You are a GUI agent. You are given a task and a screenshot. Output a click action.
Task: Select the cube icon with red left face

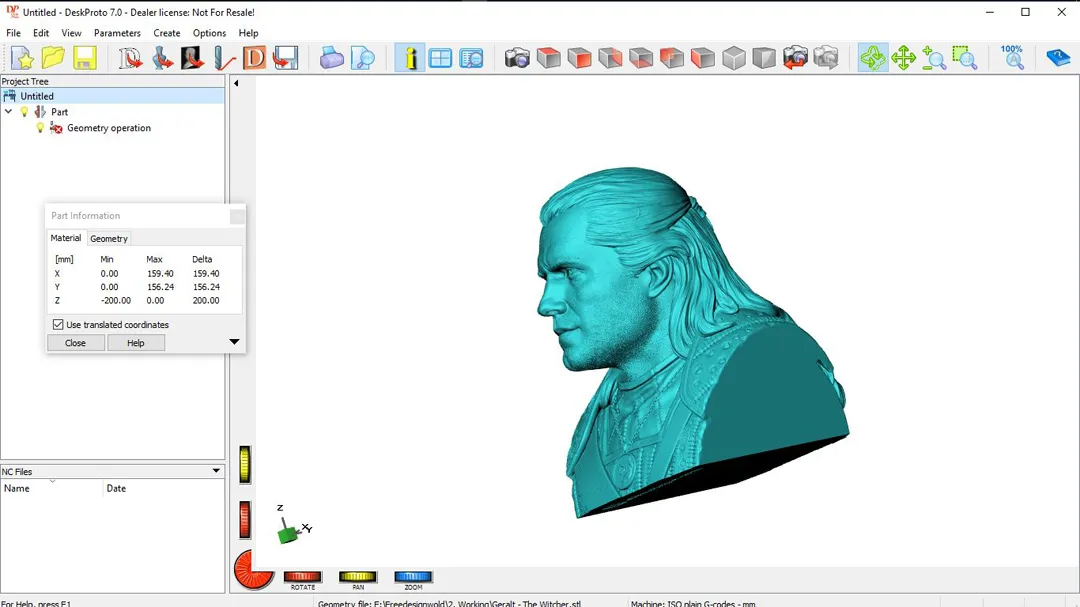[x=703, y=58]
